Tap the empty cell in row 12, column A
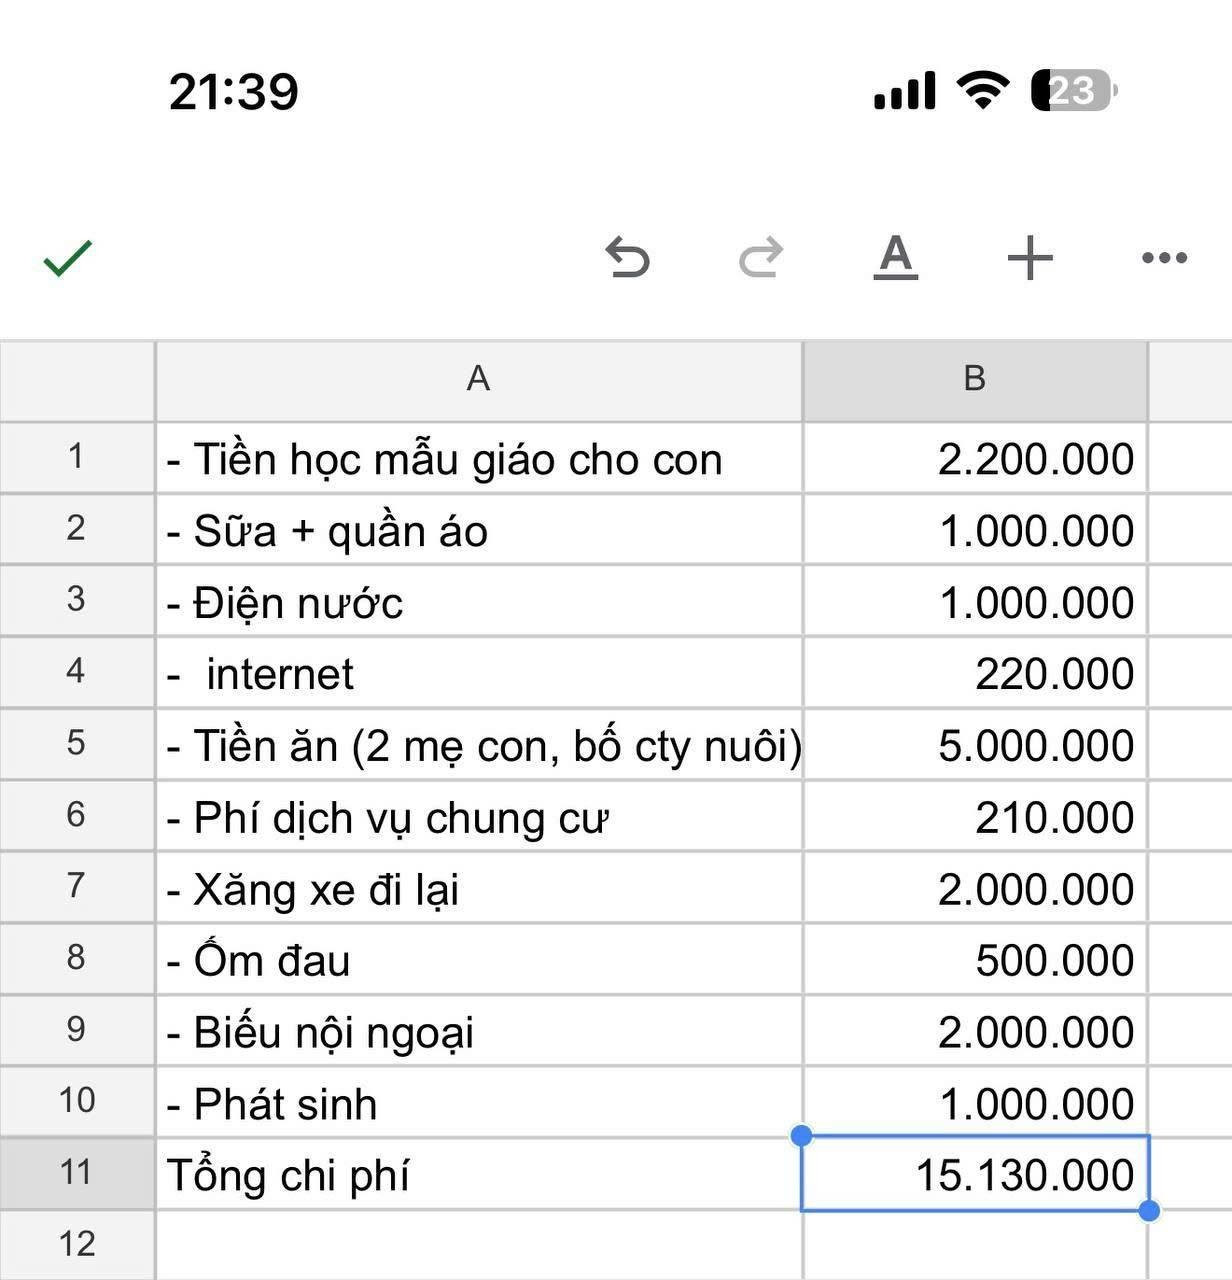The height and width of the screenshot is (1280, 1232). [x=478, y=1245]
